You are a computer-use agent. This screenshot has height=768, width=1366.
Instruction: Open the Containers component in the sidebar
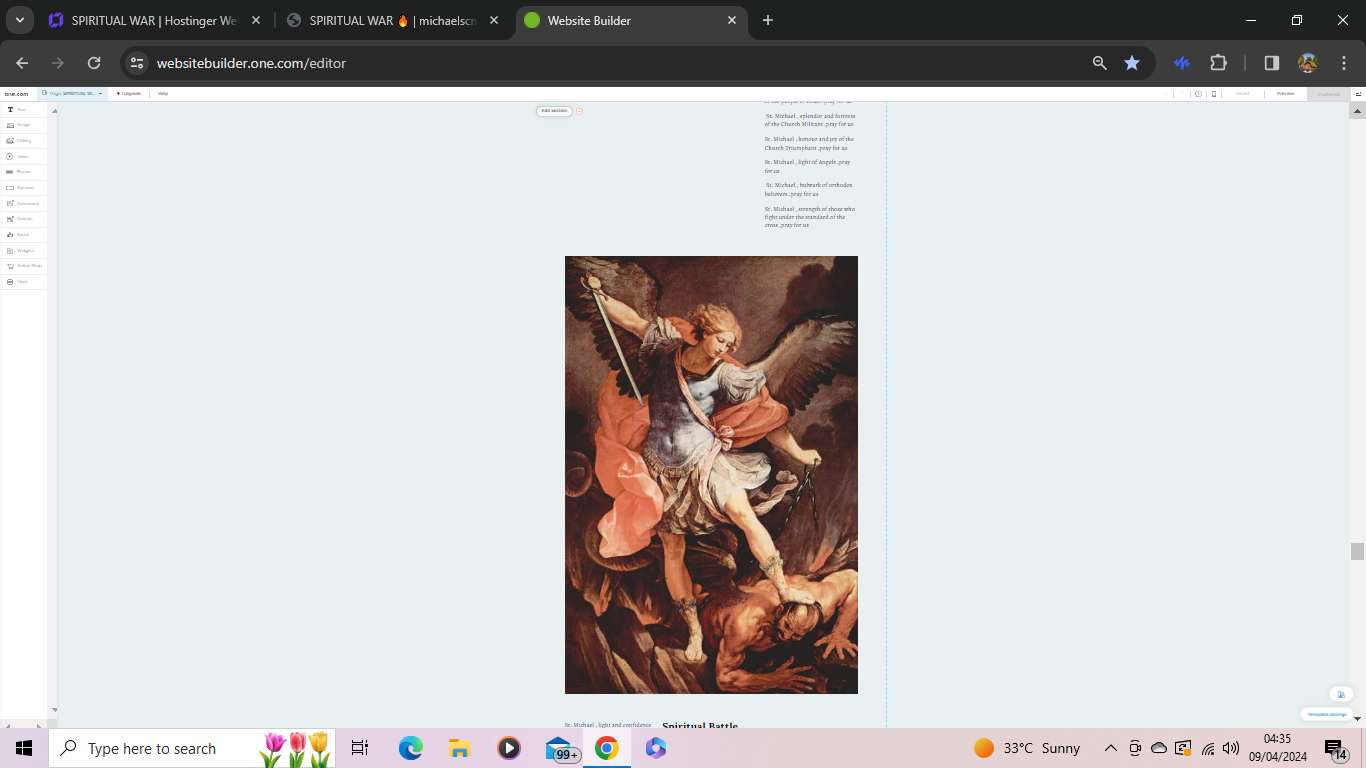tap(23, 203)
